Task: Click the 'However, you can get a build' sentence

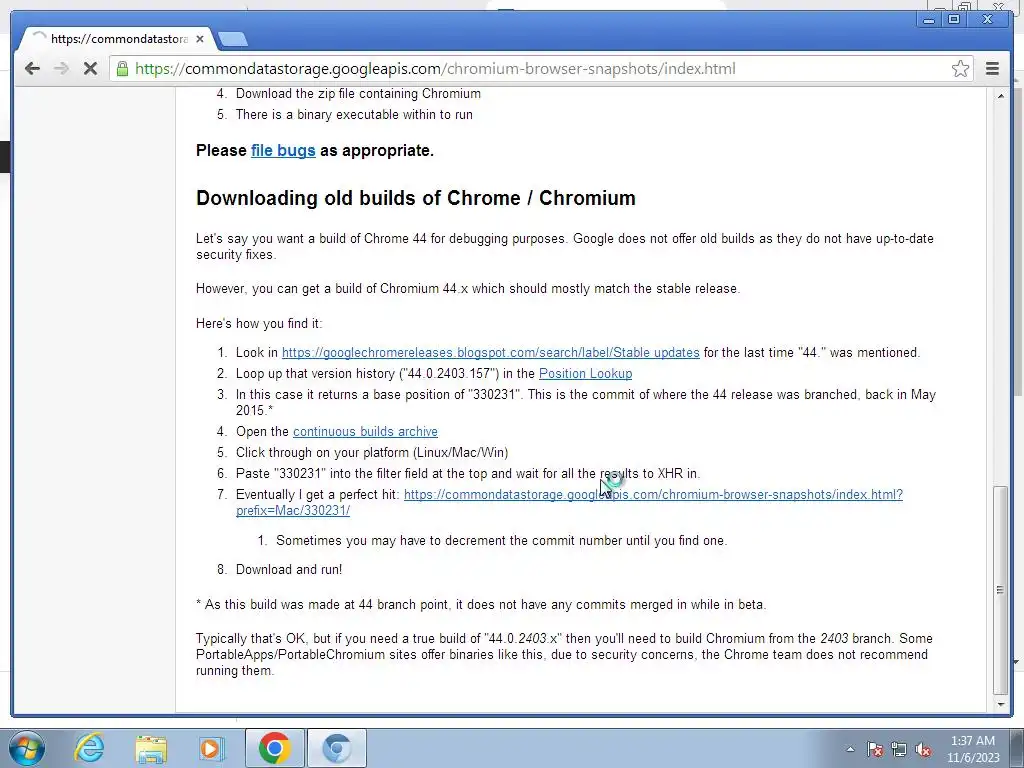Action: [x=468, y=289]
